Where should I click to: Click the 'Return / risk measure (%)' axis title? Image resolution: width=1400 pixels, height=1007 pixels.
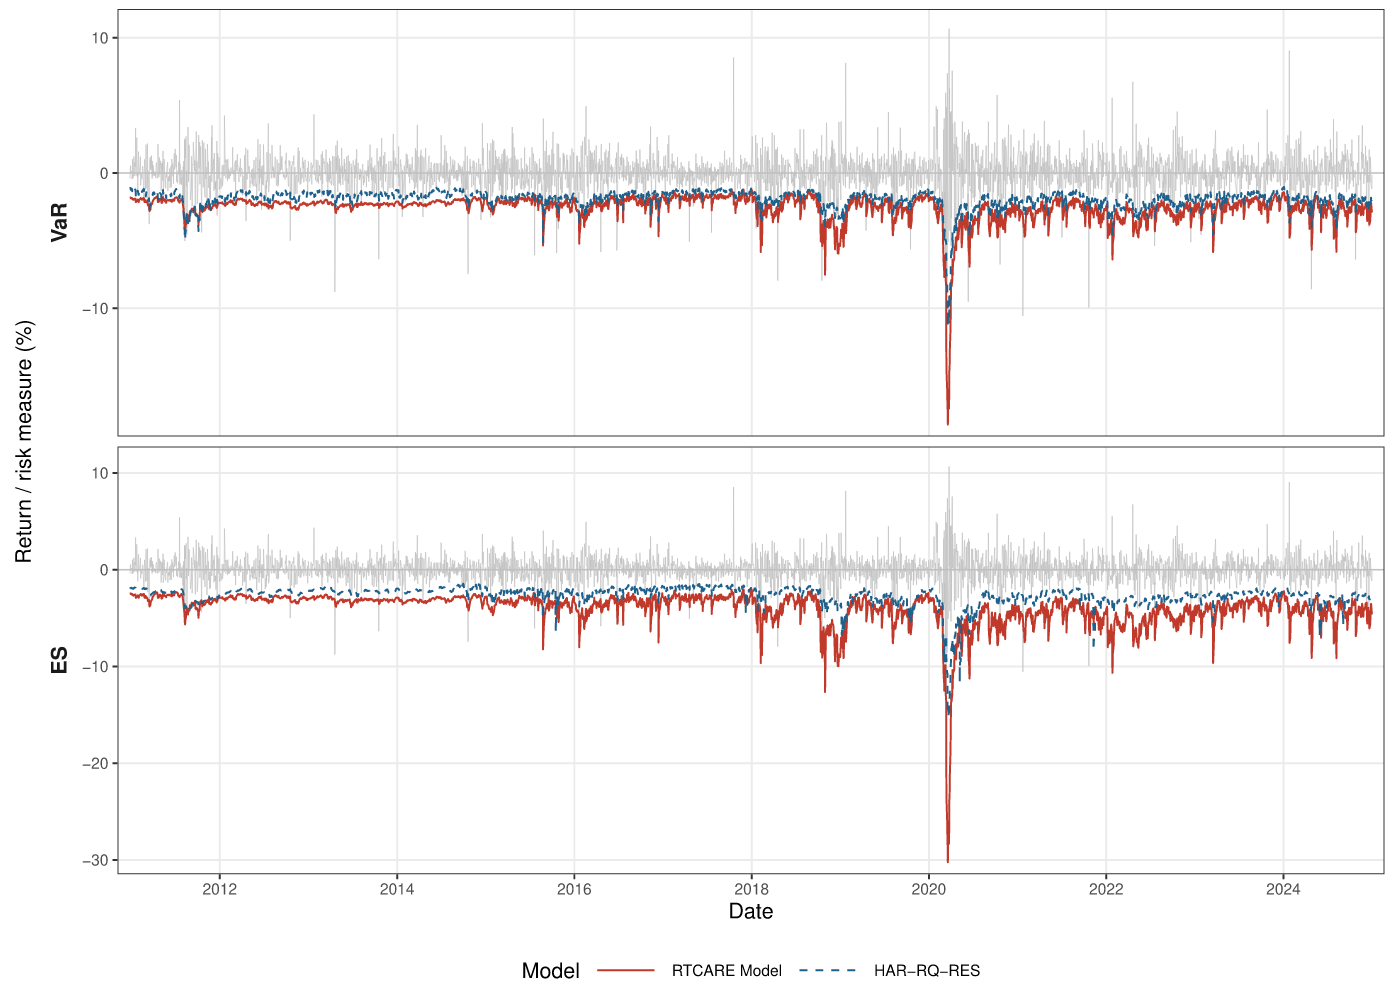[24, 441]
